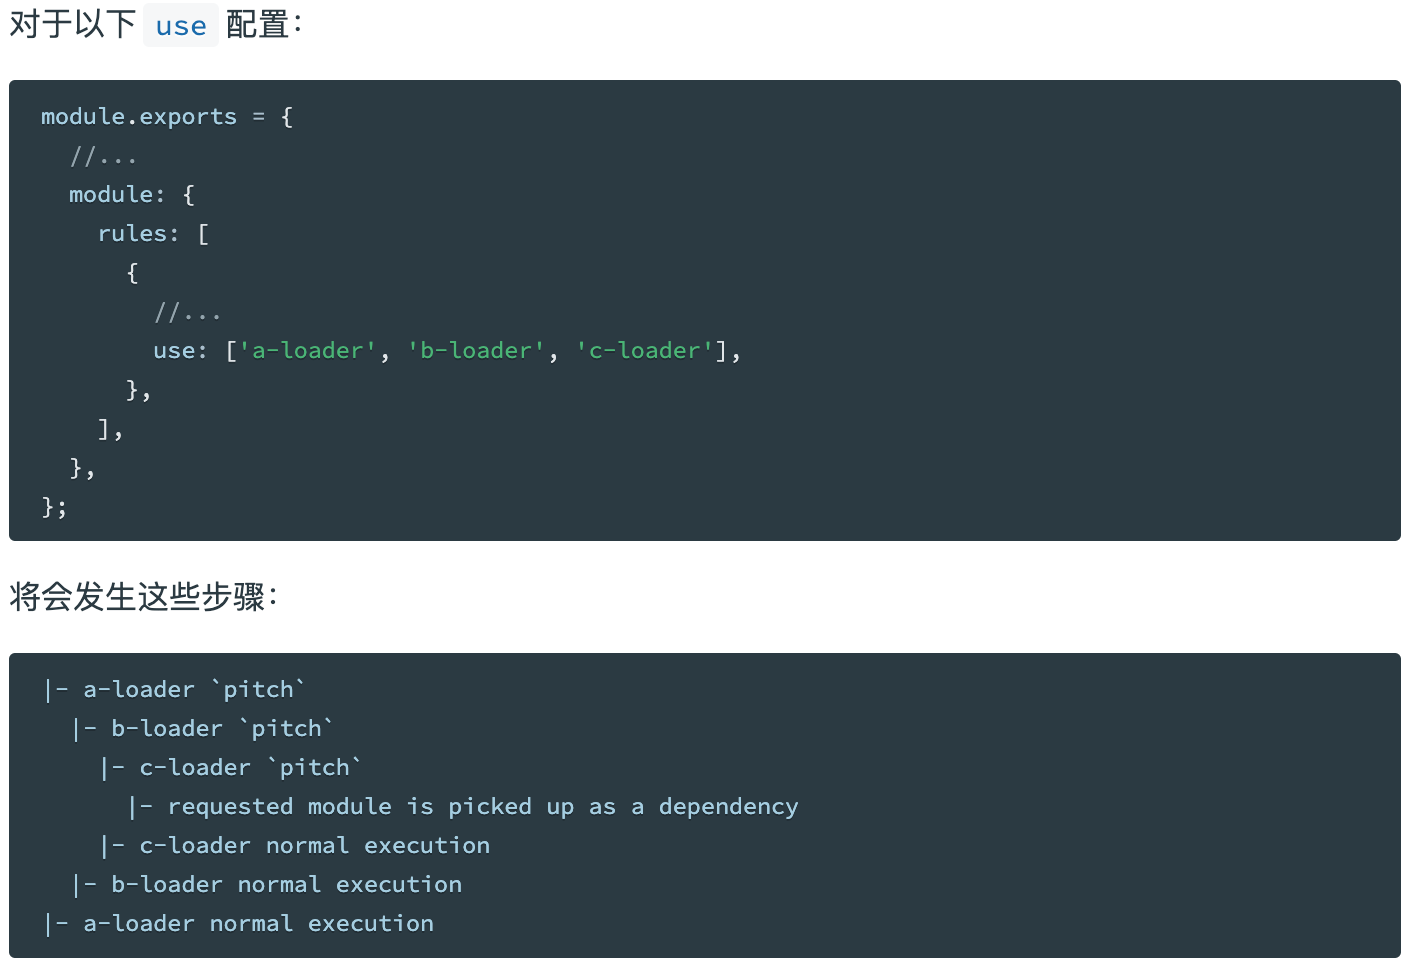This screenshot has width=1412, height=970.
Task: Click the 'c-loader normal execution' line
Action: [295, 846]
